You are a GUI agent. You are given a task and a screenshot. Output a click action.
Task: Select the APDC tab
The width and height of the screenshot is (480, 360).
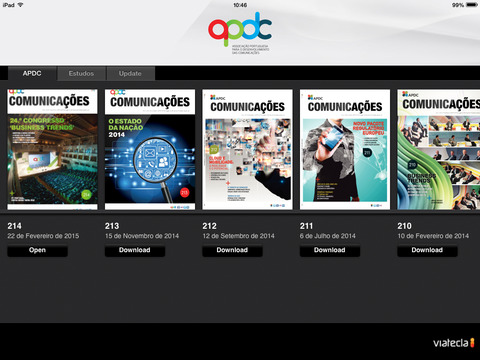tap(32, 73)
